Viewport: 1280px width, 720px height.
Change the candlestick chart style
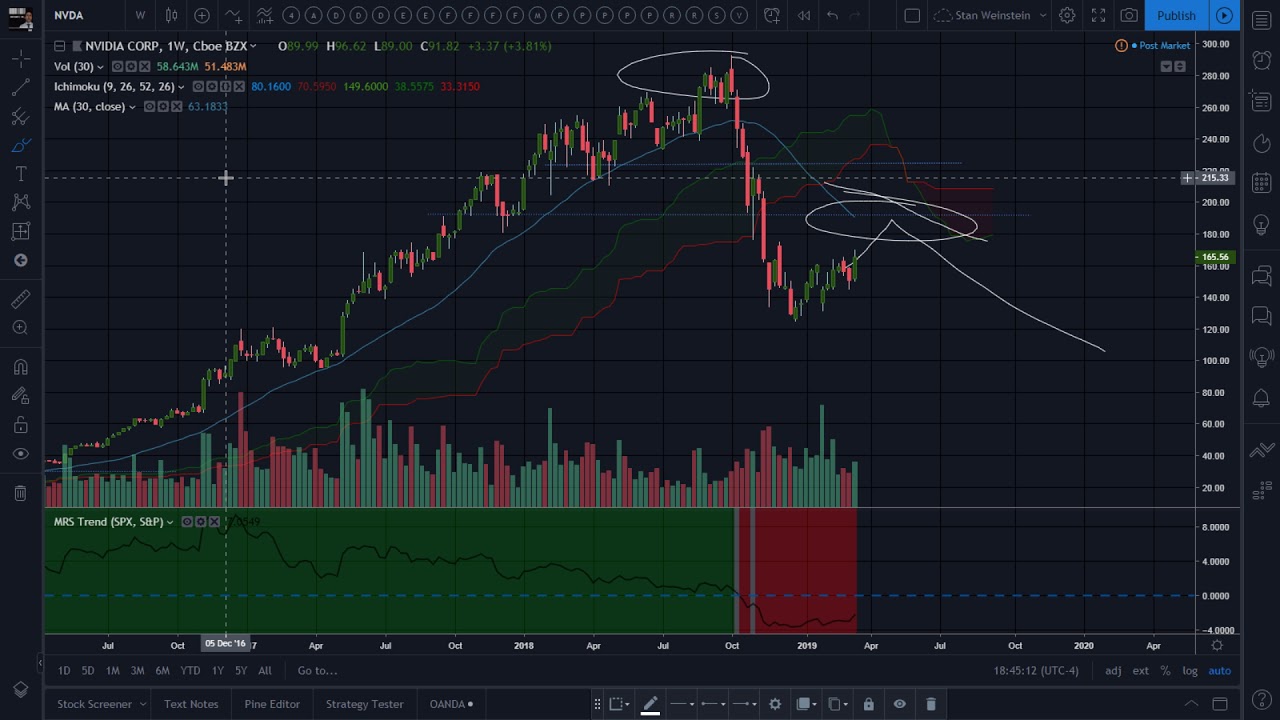171,15
